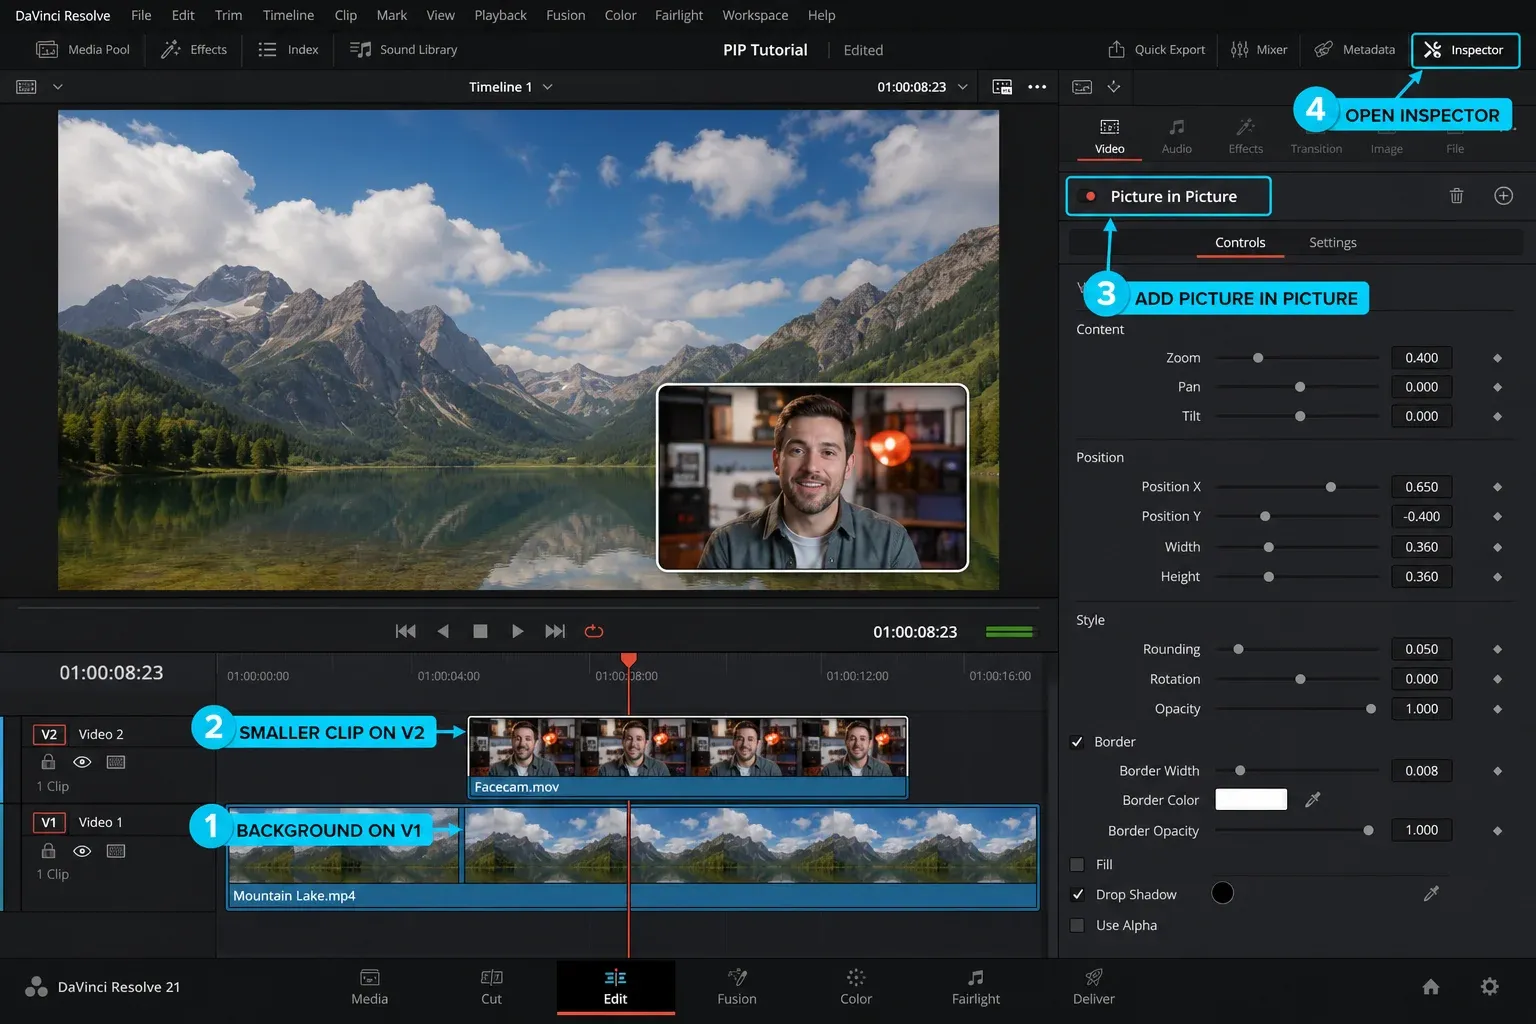Open the Metadata panel

tap(1354, 49)
